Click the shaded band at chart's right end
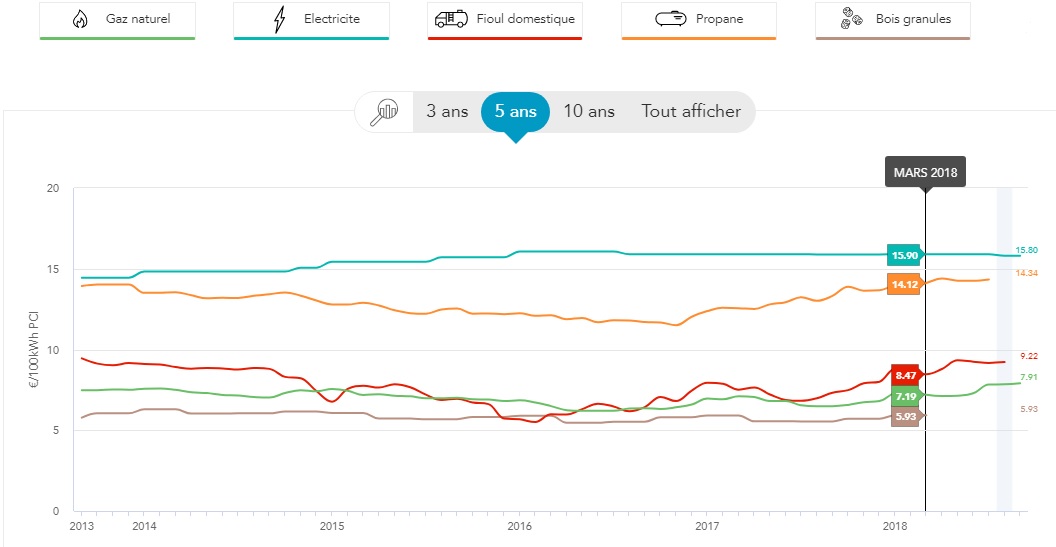The height and width of the screenshot is (547, 1056). pyautogui.click(x=1004, y=349)
